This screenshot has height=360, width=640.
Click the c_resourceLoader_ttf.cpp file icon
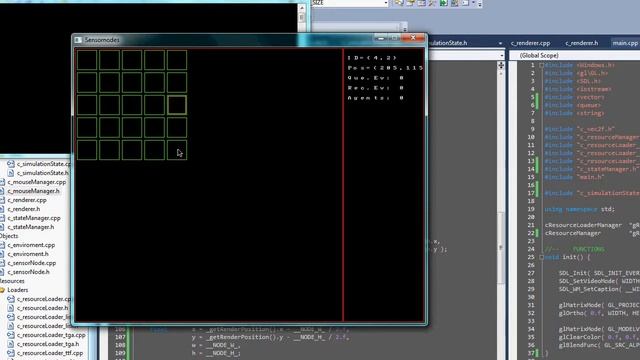click(x=11, y=353)
